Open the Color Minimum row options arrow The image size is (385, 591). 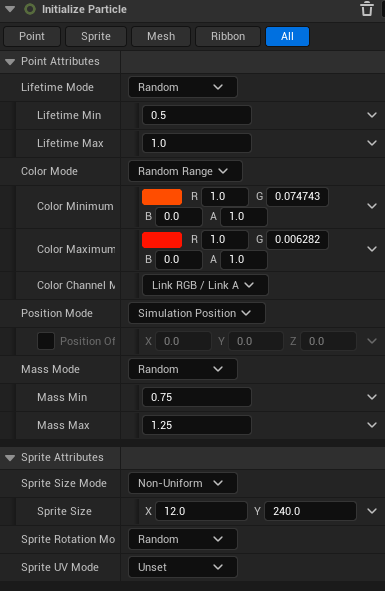click(372, 206)
